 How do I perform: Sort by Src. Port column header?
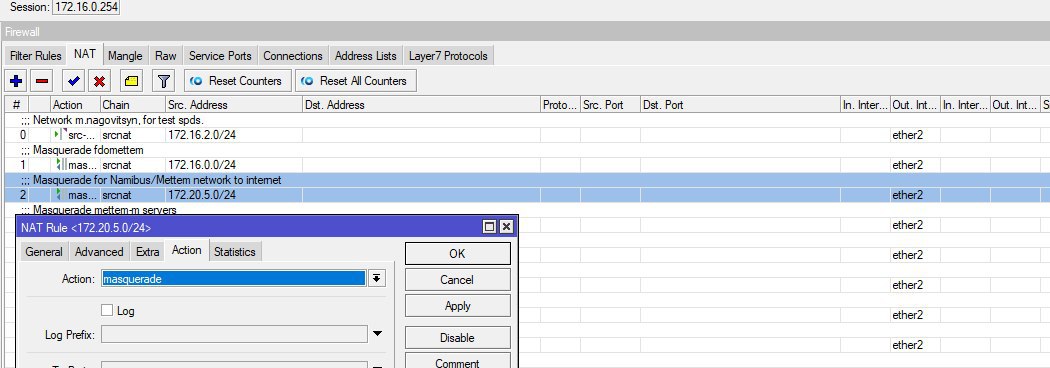(x=610, y=104)
